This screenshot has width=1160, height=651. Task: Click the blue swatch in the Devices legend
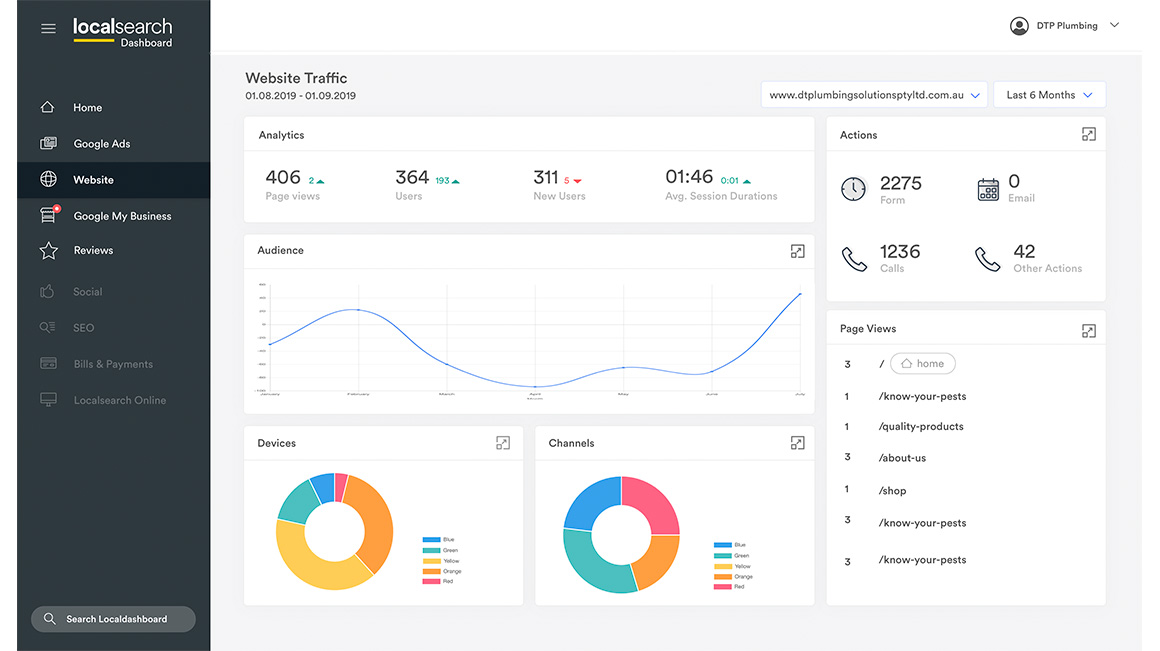coord(432,538)
